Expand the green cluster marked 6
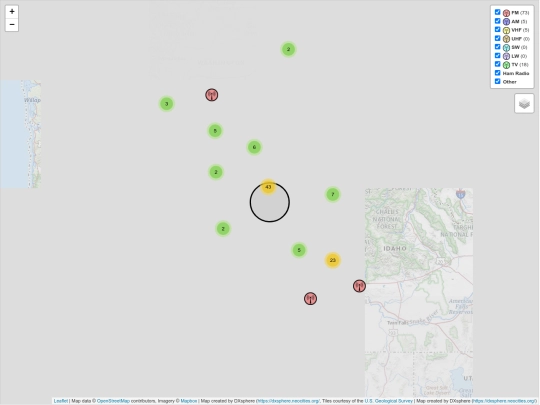 [255, 147]
